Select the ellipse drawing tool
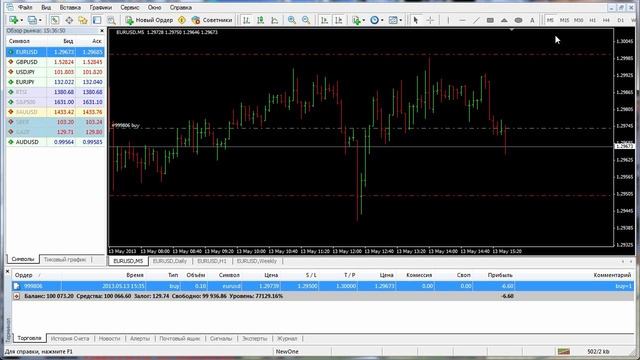This screenshot has height=360, width=640. coord(518,20)
